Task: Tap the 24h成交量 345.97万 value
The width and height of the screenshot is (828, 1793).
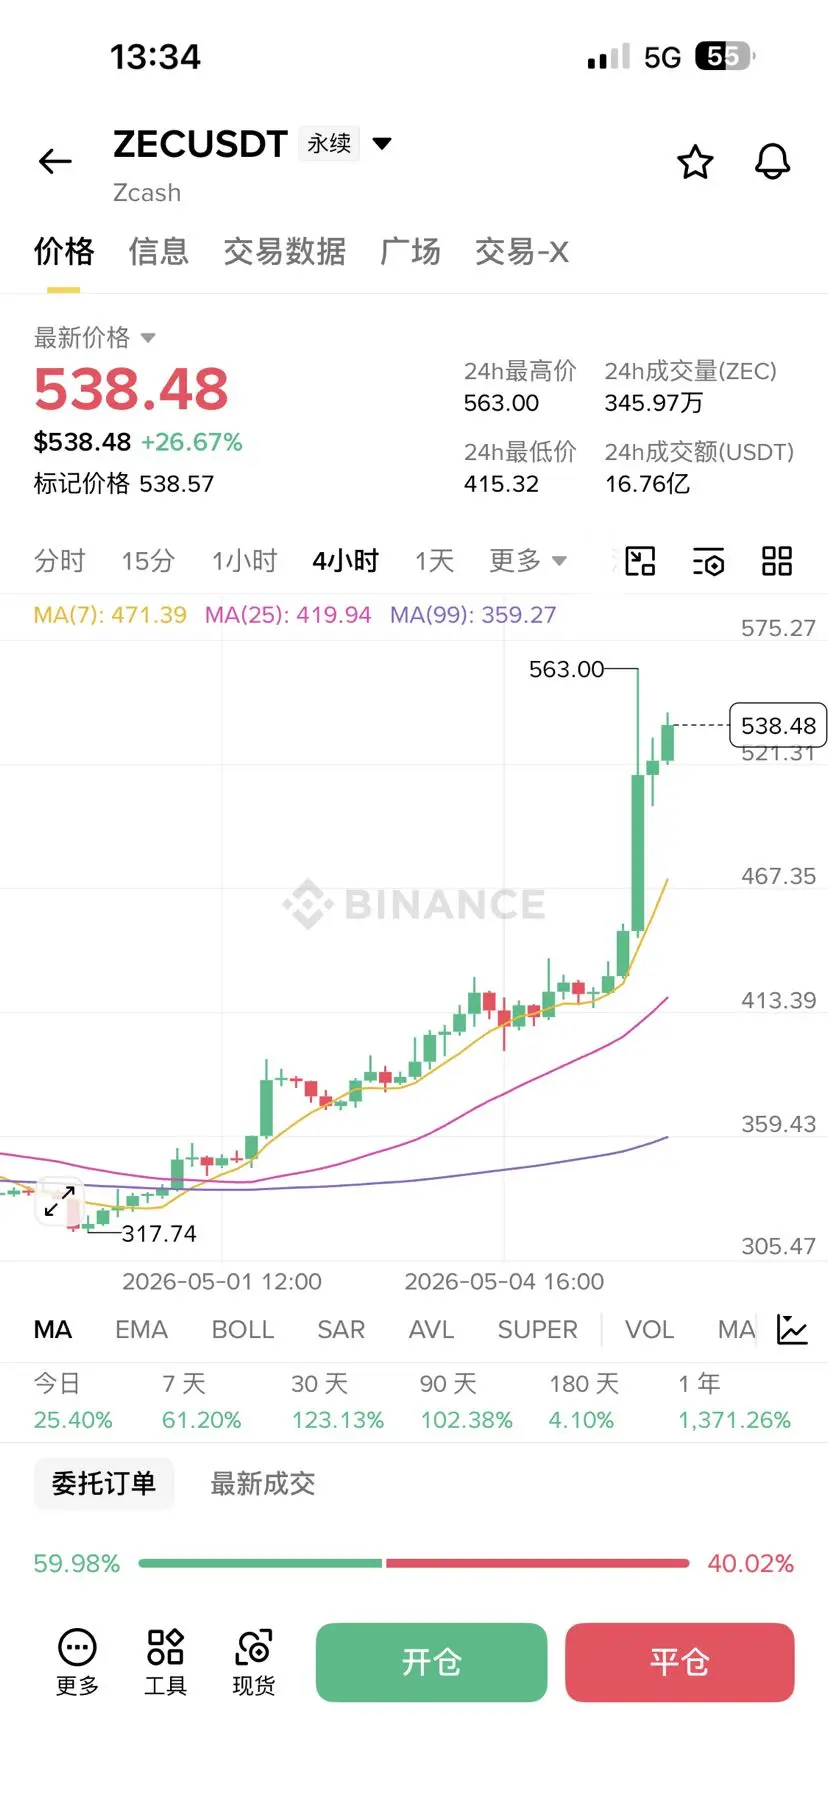Action: [654, 403]
